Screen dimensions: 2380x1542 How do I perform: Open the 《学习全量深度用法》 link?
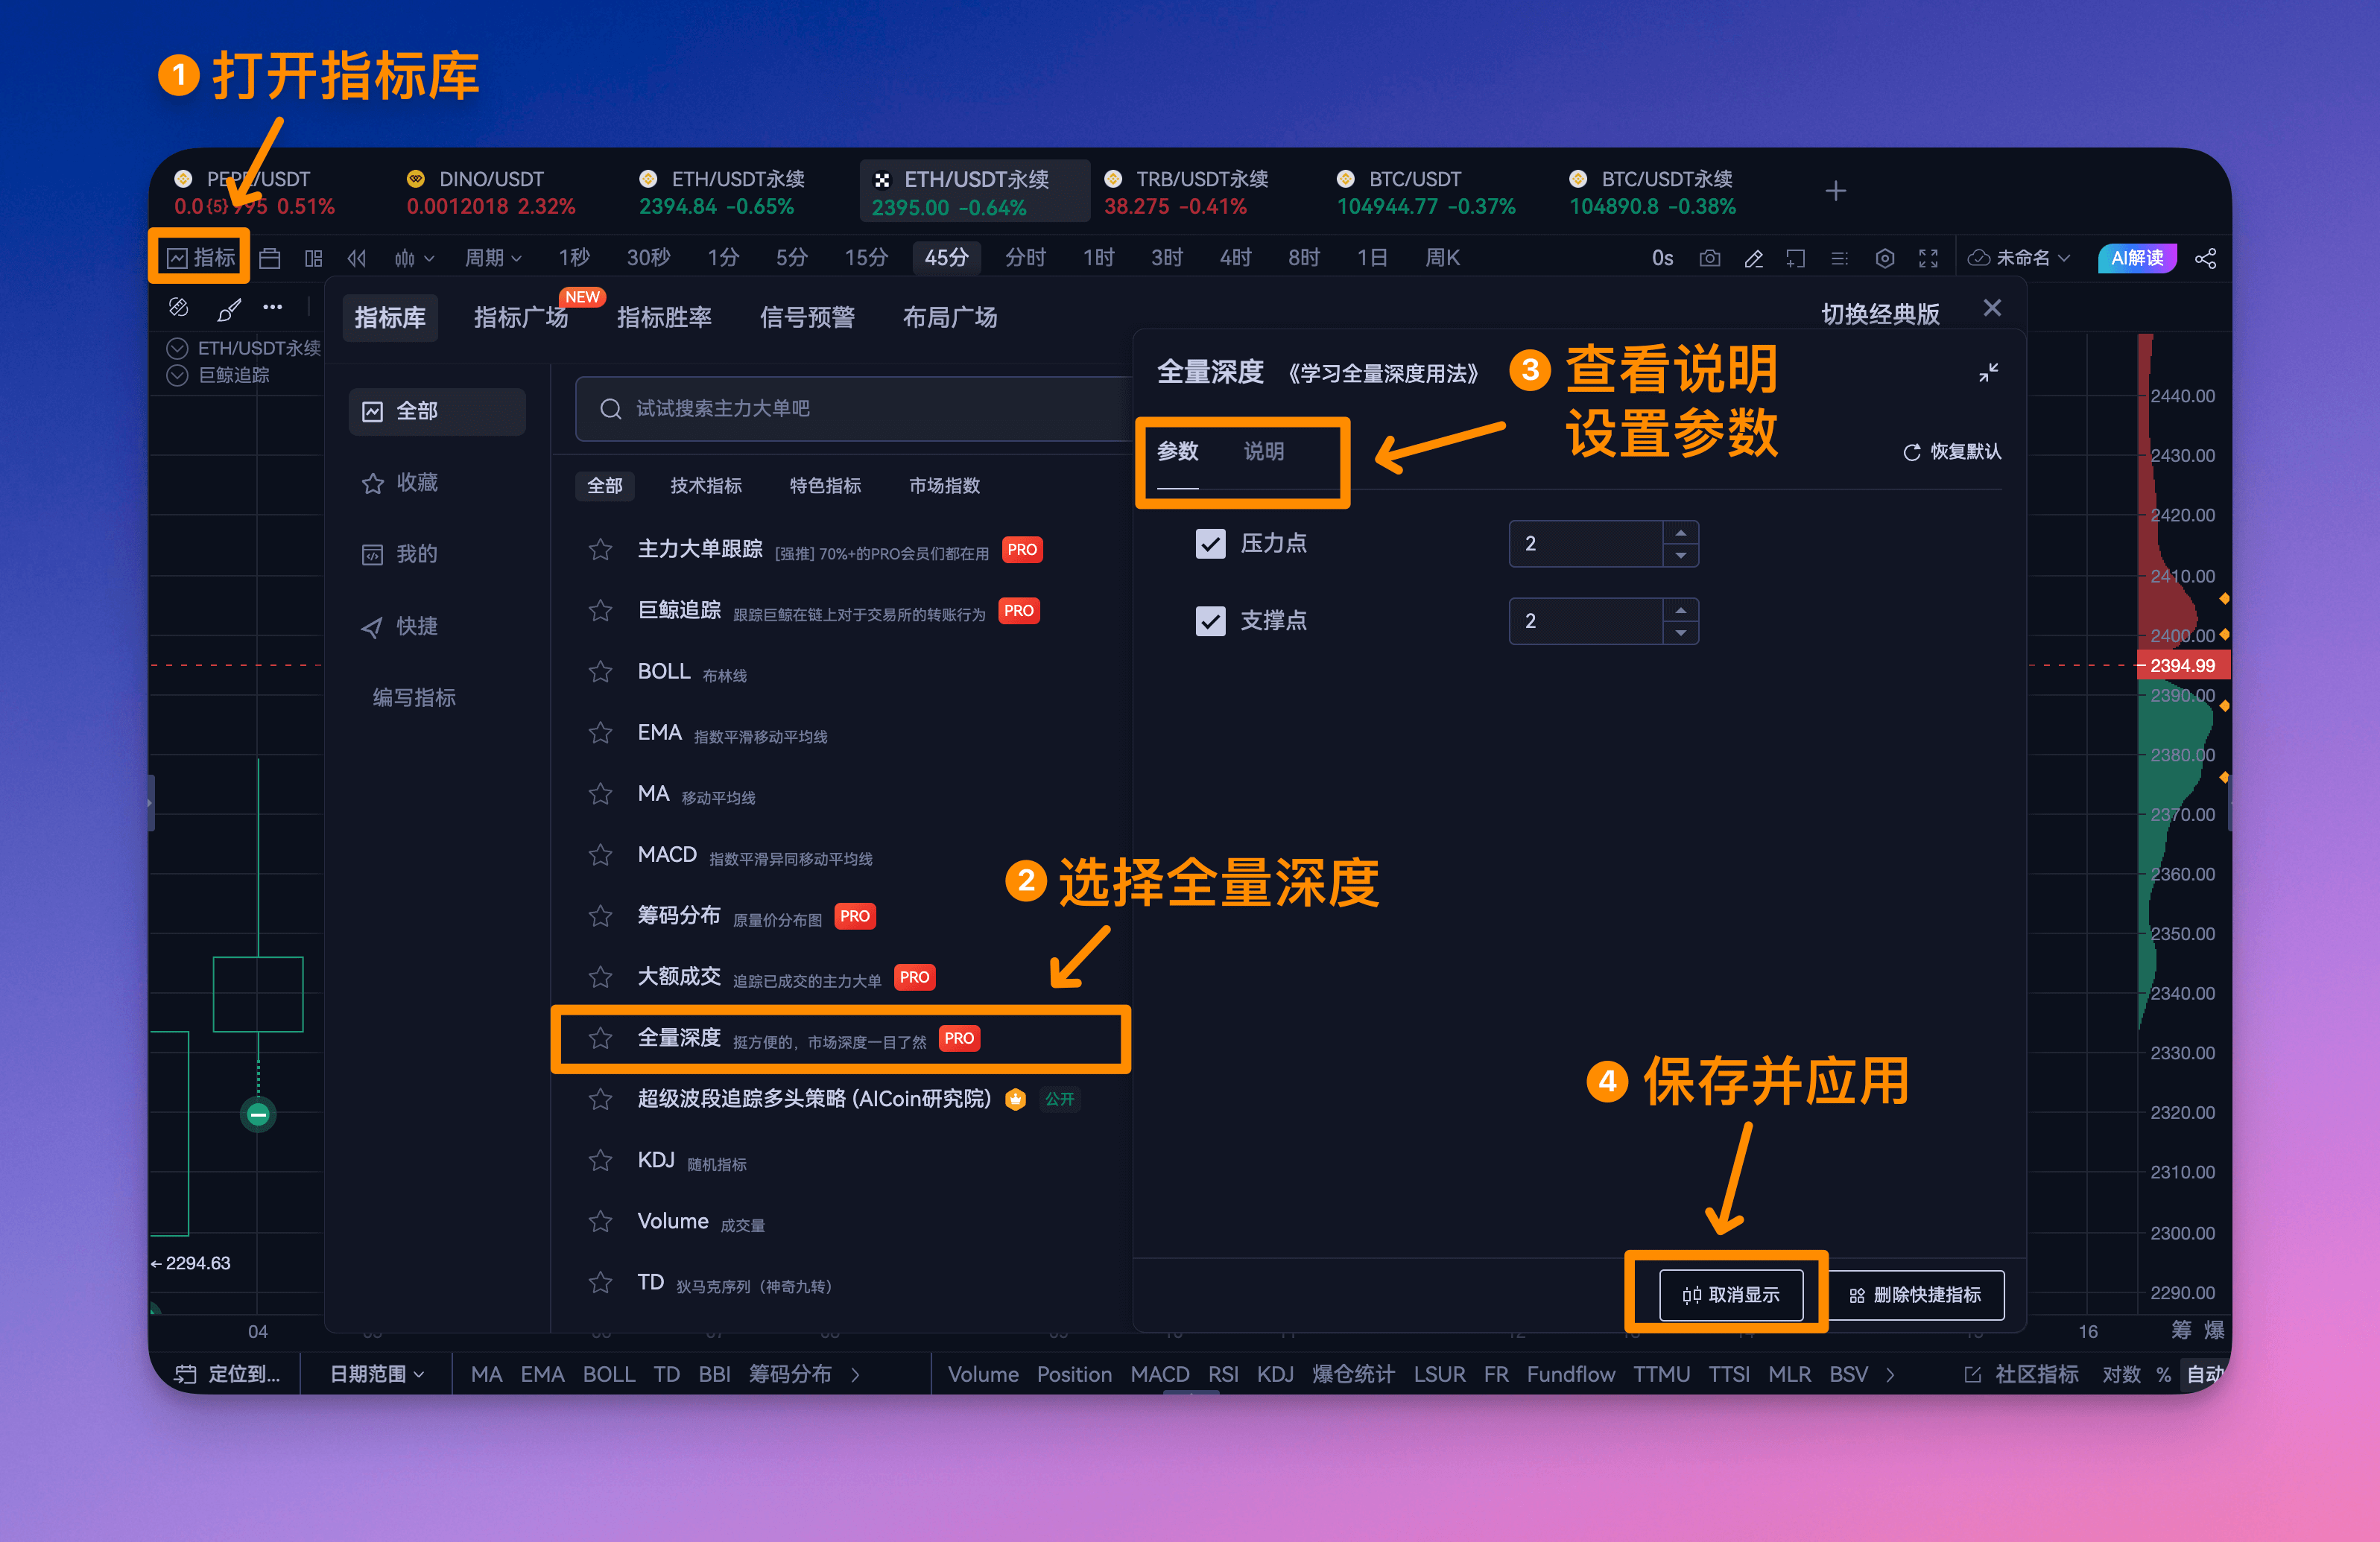[1382, 374]
